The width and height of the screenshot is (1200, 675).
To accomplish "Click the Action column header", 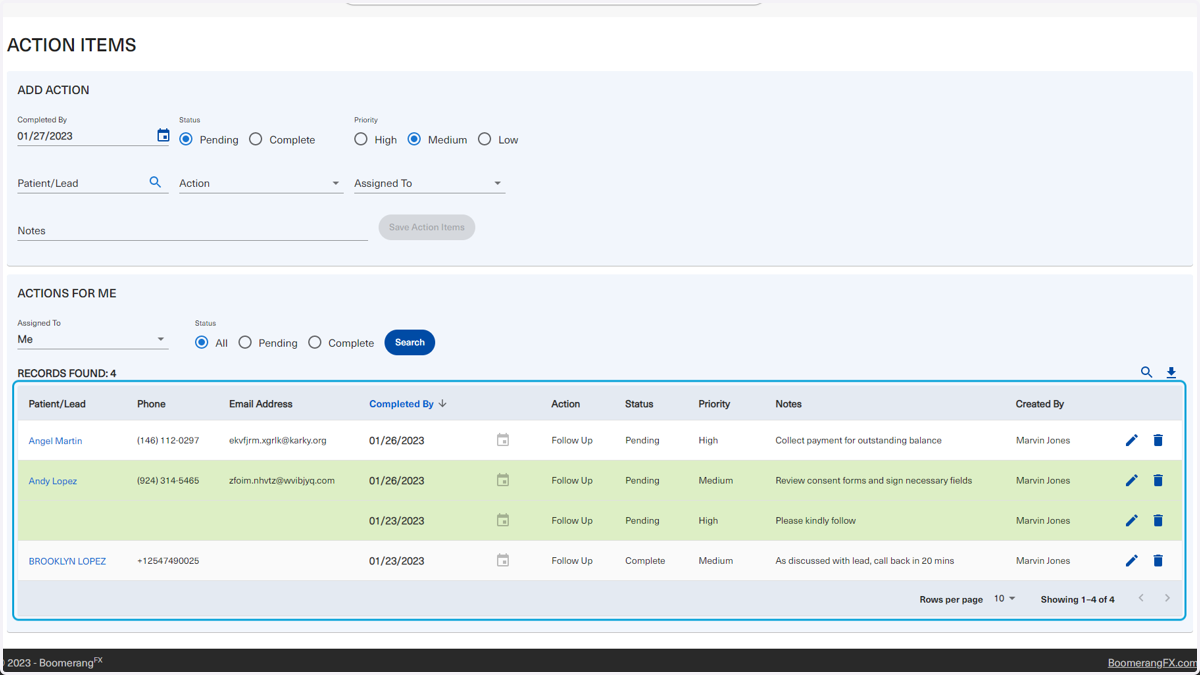I will point(565,404).
